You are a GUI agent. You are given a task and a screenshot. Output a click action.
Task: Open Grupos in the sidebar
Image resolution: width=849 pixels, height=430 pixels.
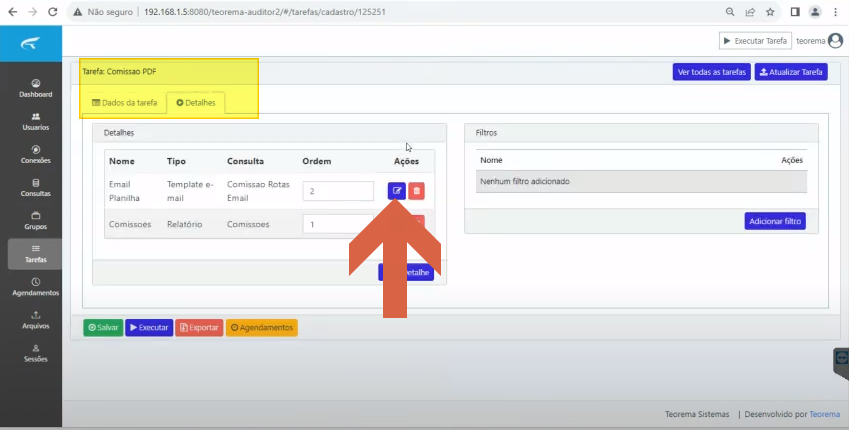tap(36, 221)
